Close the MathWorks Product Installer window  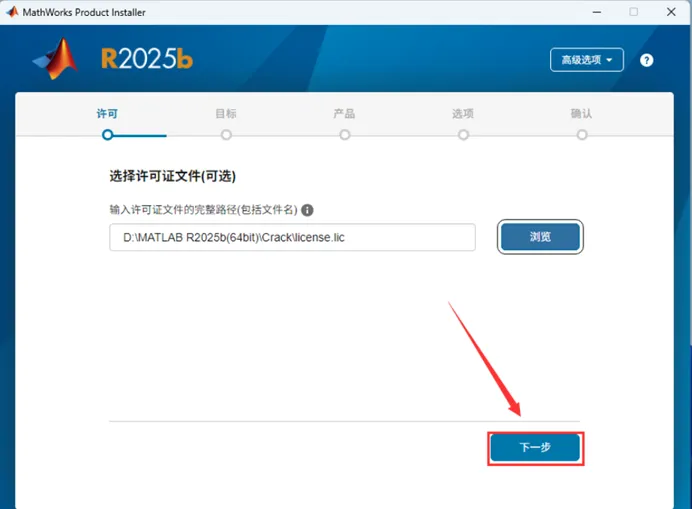pyautogui.click(x=671, y=12)
